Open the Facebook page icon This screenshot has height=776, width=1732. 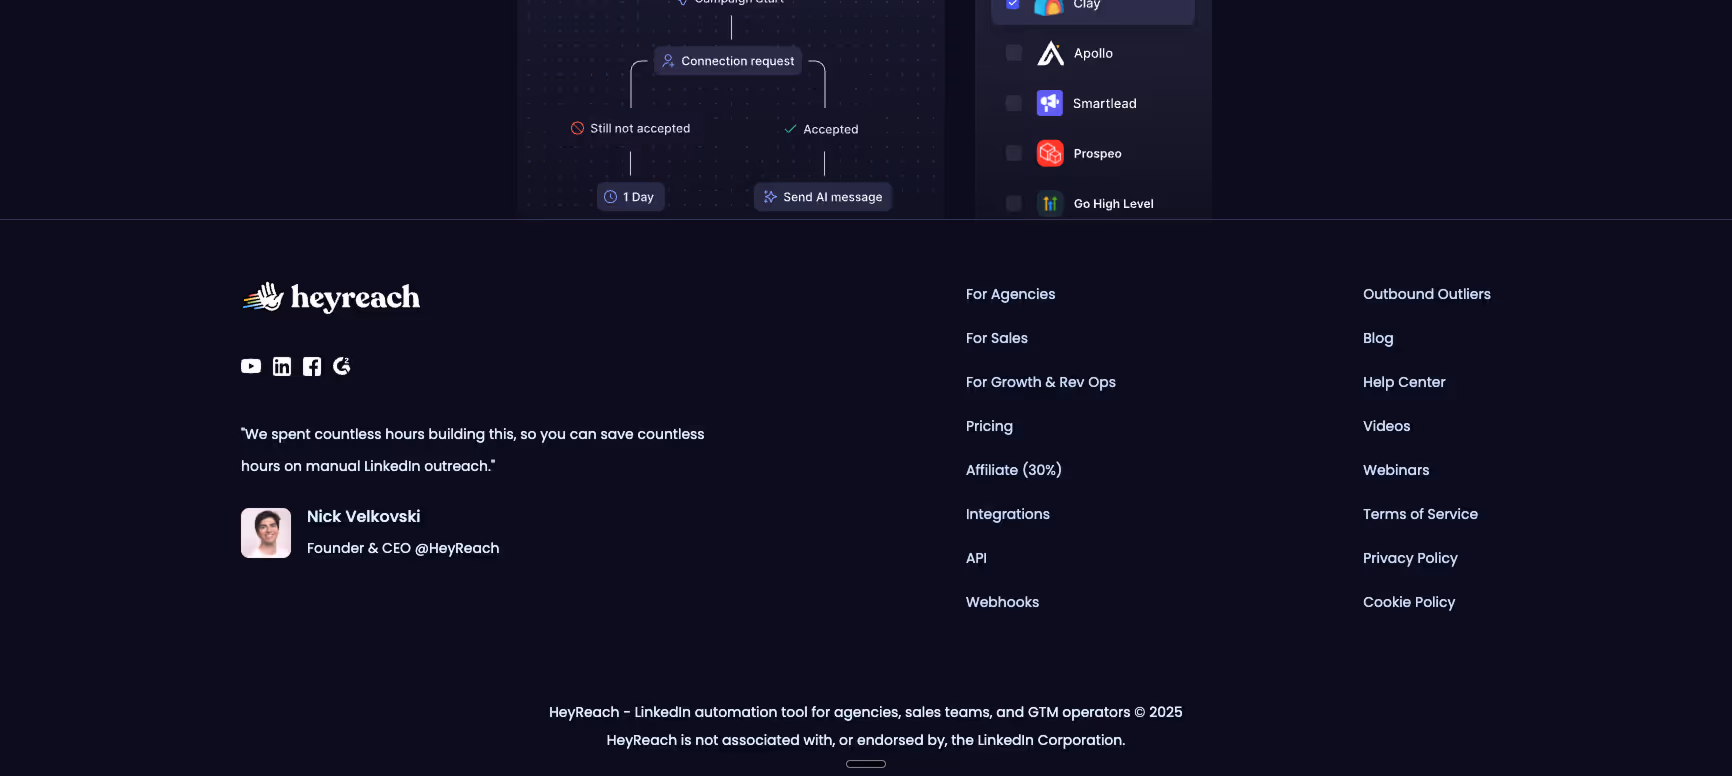coord(311,366)
